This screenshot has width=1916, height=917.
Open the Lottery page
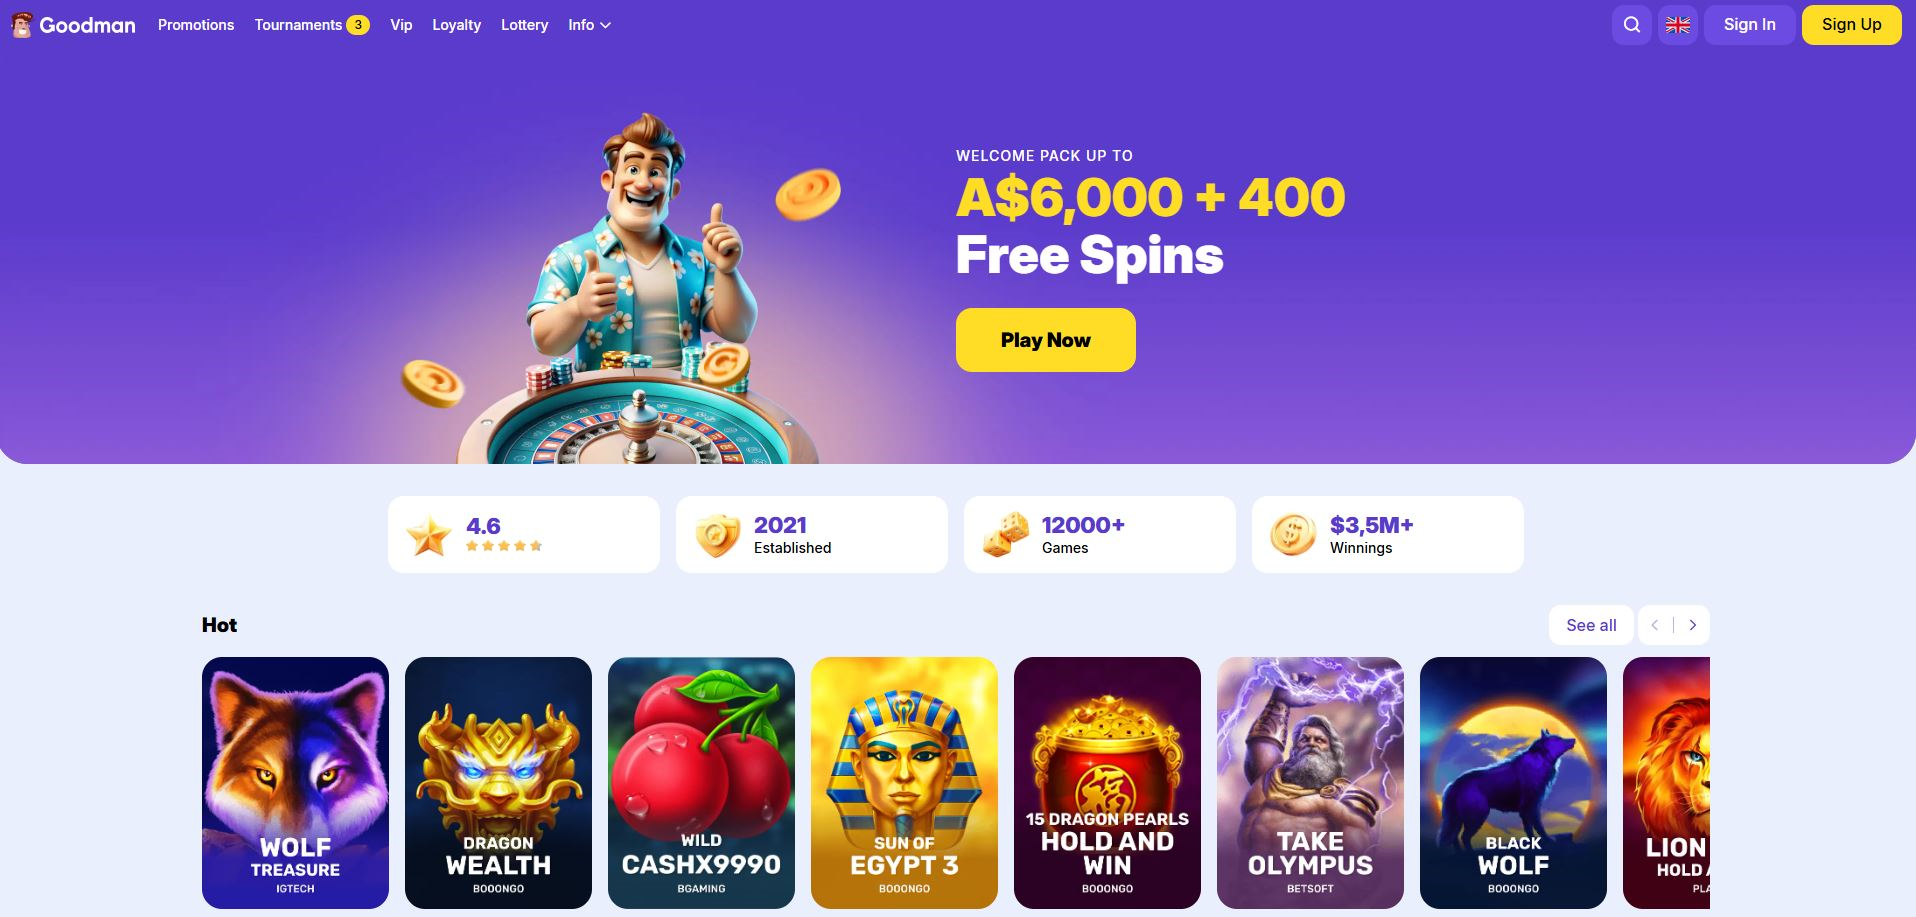(524, 25)
